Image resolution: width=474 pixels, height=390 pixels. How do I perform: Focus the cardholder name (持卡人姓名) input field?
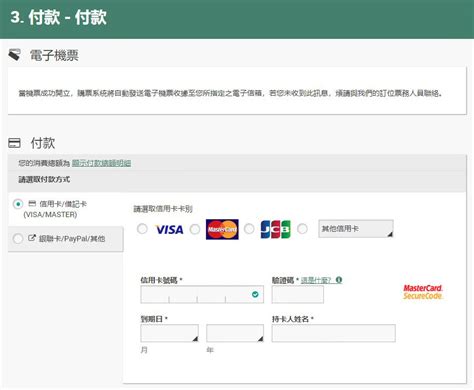tap(334, 333)
